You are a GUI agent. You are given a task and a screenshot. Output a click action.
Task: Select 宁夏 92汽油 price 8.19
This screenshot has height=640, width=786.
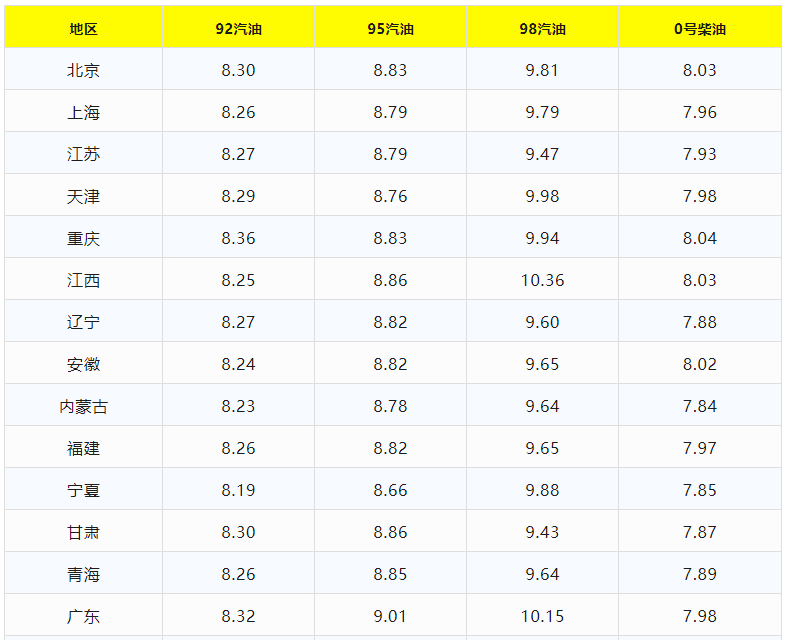tap(238, 491)
